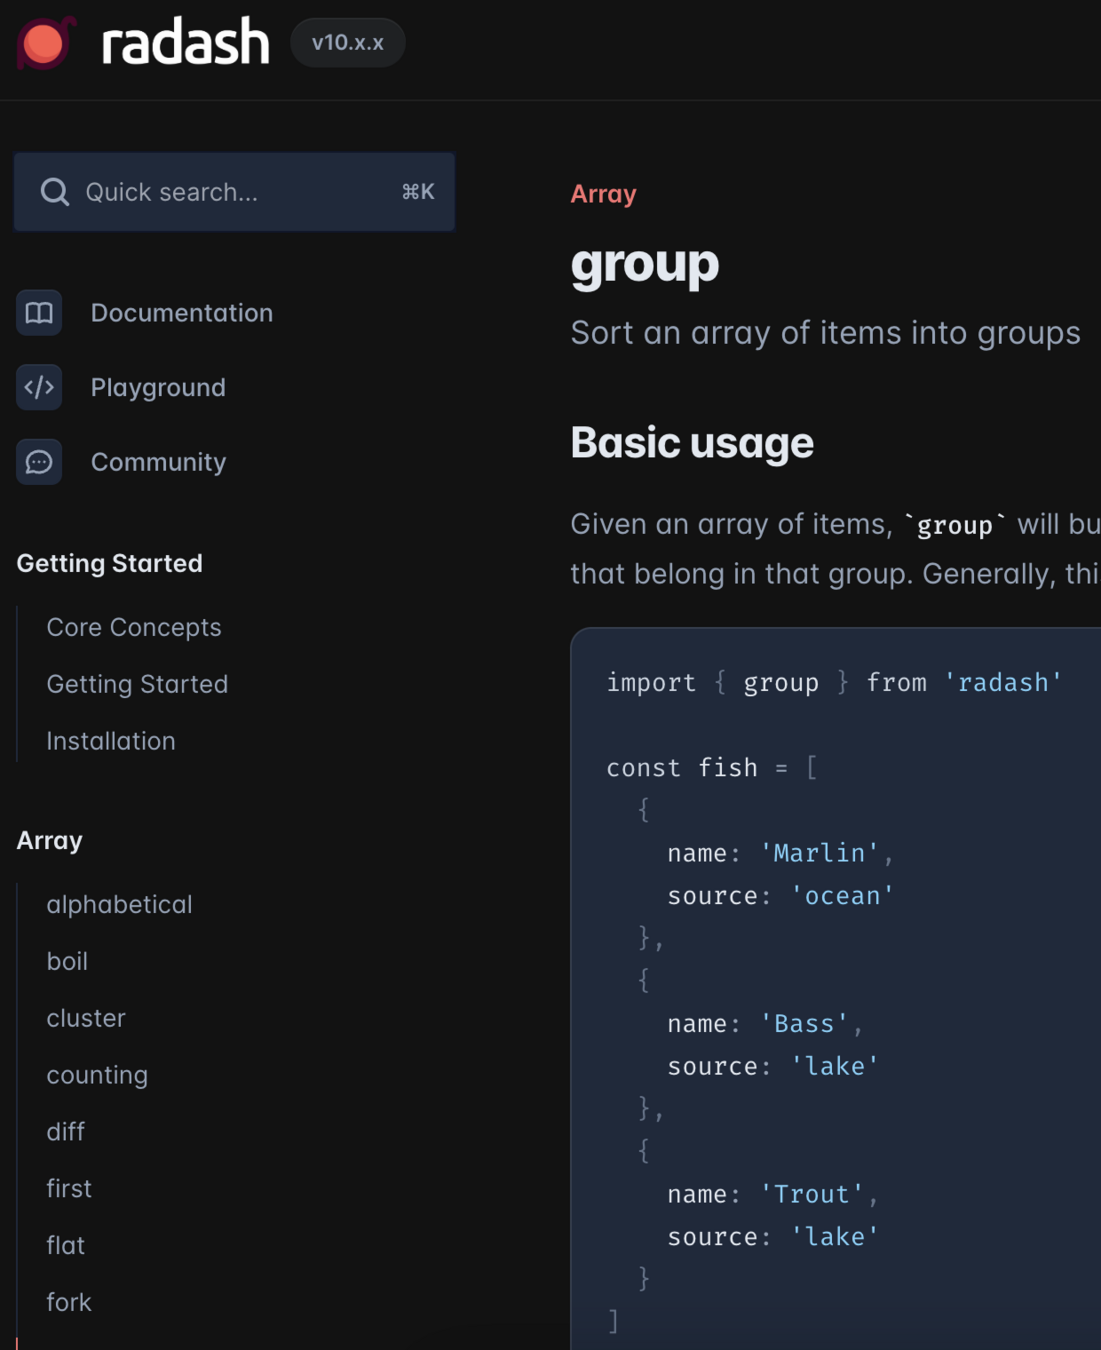Click the Playground code brackets icon
Viewport: 1101px width, 1350px height.
click(39, 387)
